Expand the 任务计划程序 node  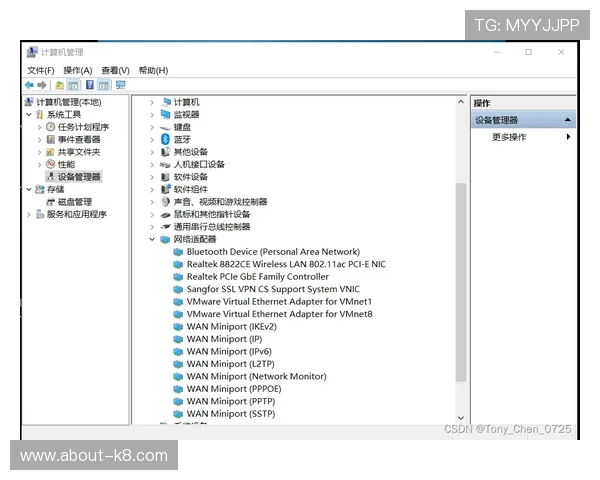[x=39, y=127]
